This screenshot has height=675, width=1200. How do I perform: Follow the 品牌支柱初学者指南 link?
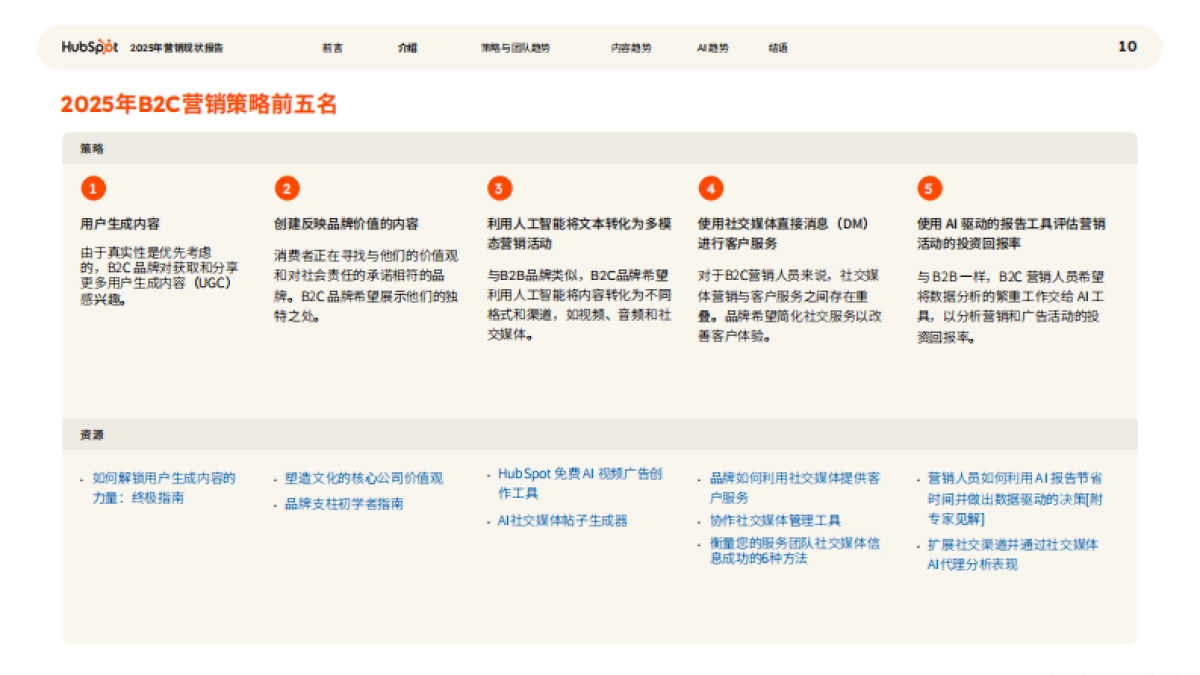tap(344, 504)
